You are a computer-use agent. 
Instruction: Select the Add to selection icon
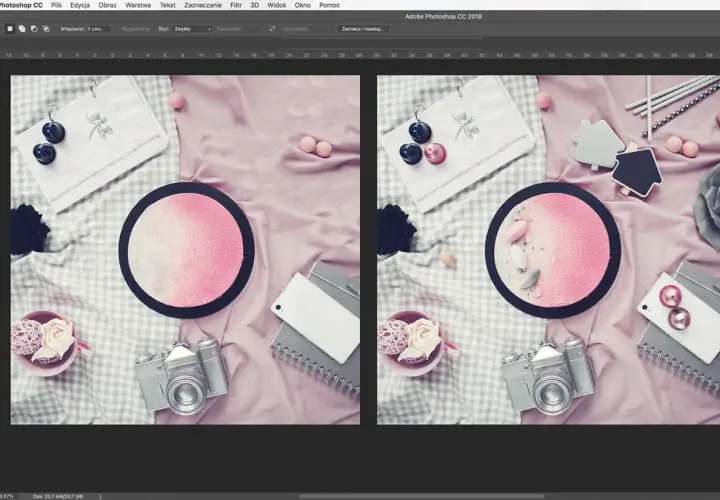pos(22,29)
